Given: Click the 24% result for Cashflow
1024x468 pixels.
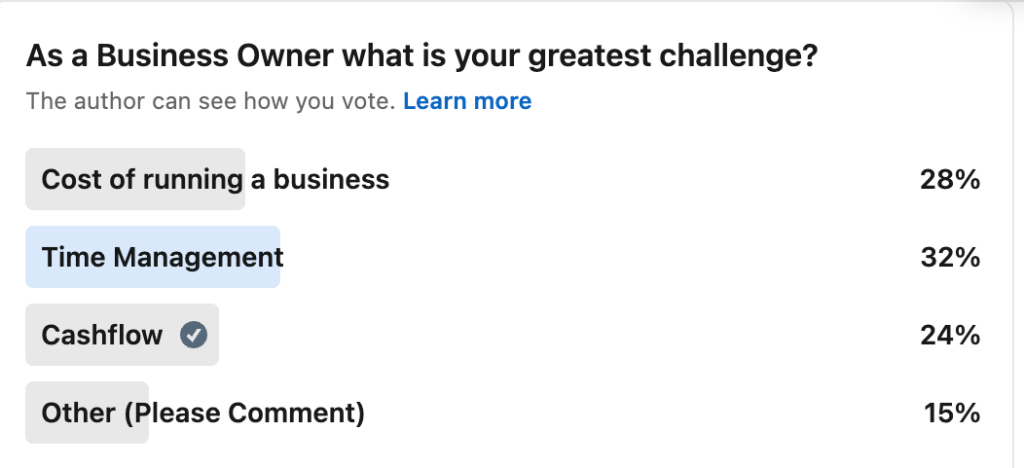Looking at the screenshot, I should (x=949, y=335).
